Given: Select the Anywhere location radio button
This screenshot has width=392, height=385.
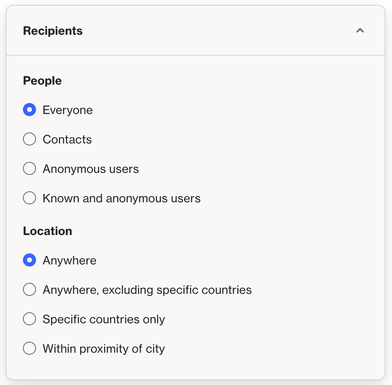Looking at the screenshot, I should coord(29,260).
